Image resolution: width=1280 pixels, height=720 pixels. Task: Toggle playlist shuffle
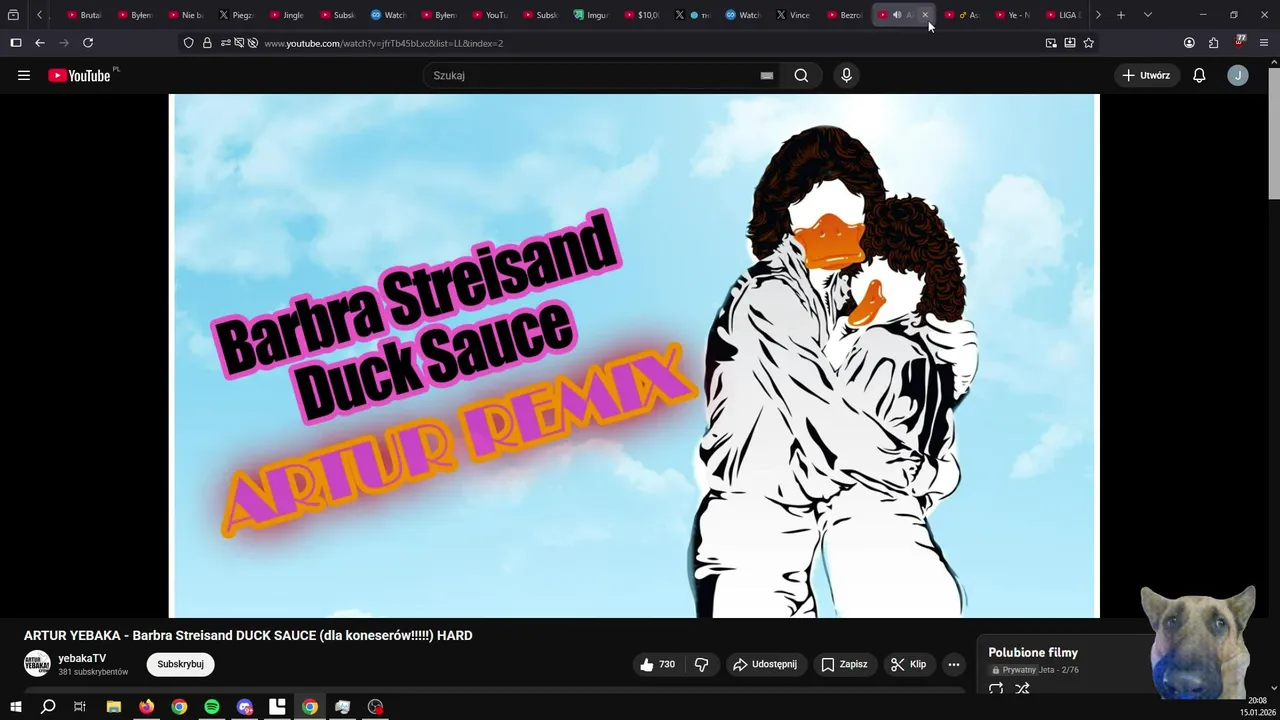click(x=1022, y=689)
